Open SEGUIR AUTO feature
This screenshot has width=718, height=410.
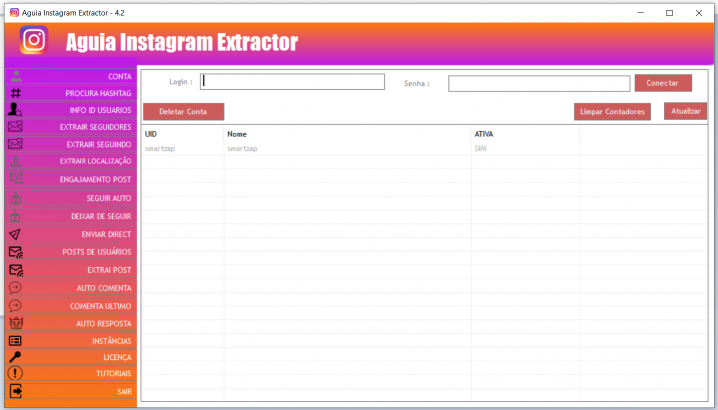71,198
